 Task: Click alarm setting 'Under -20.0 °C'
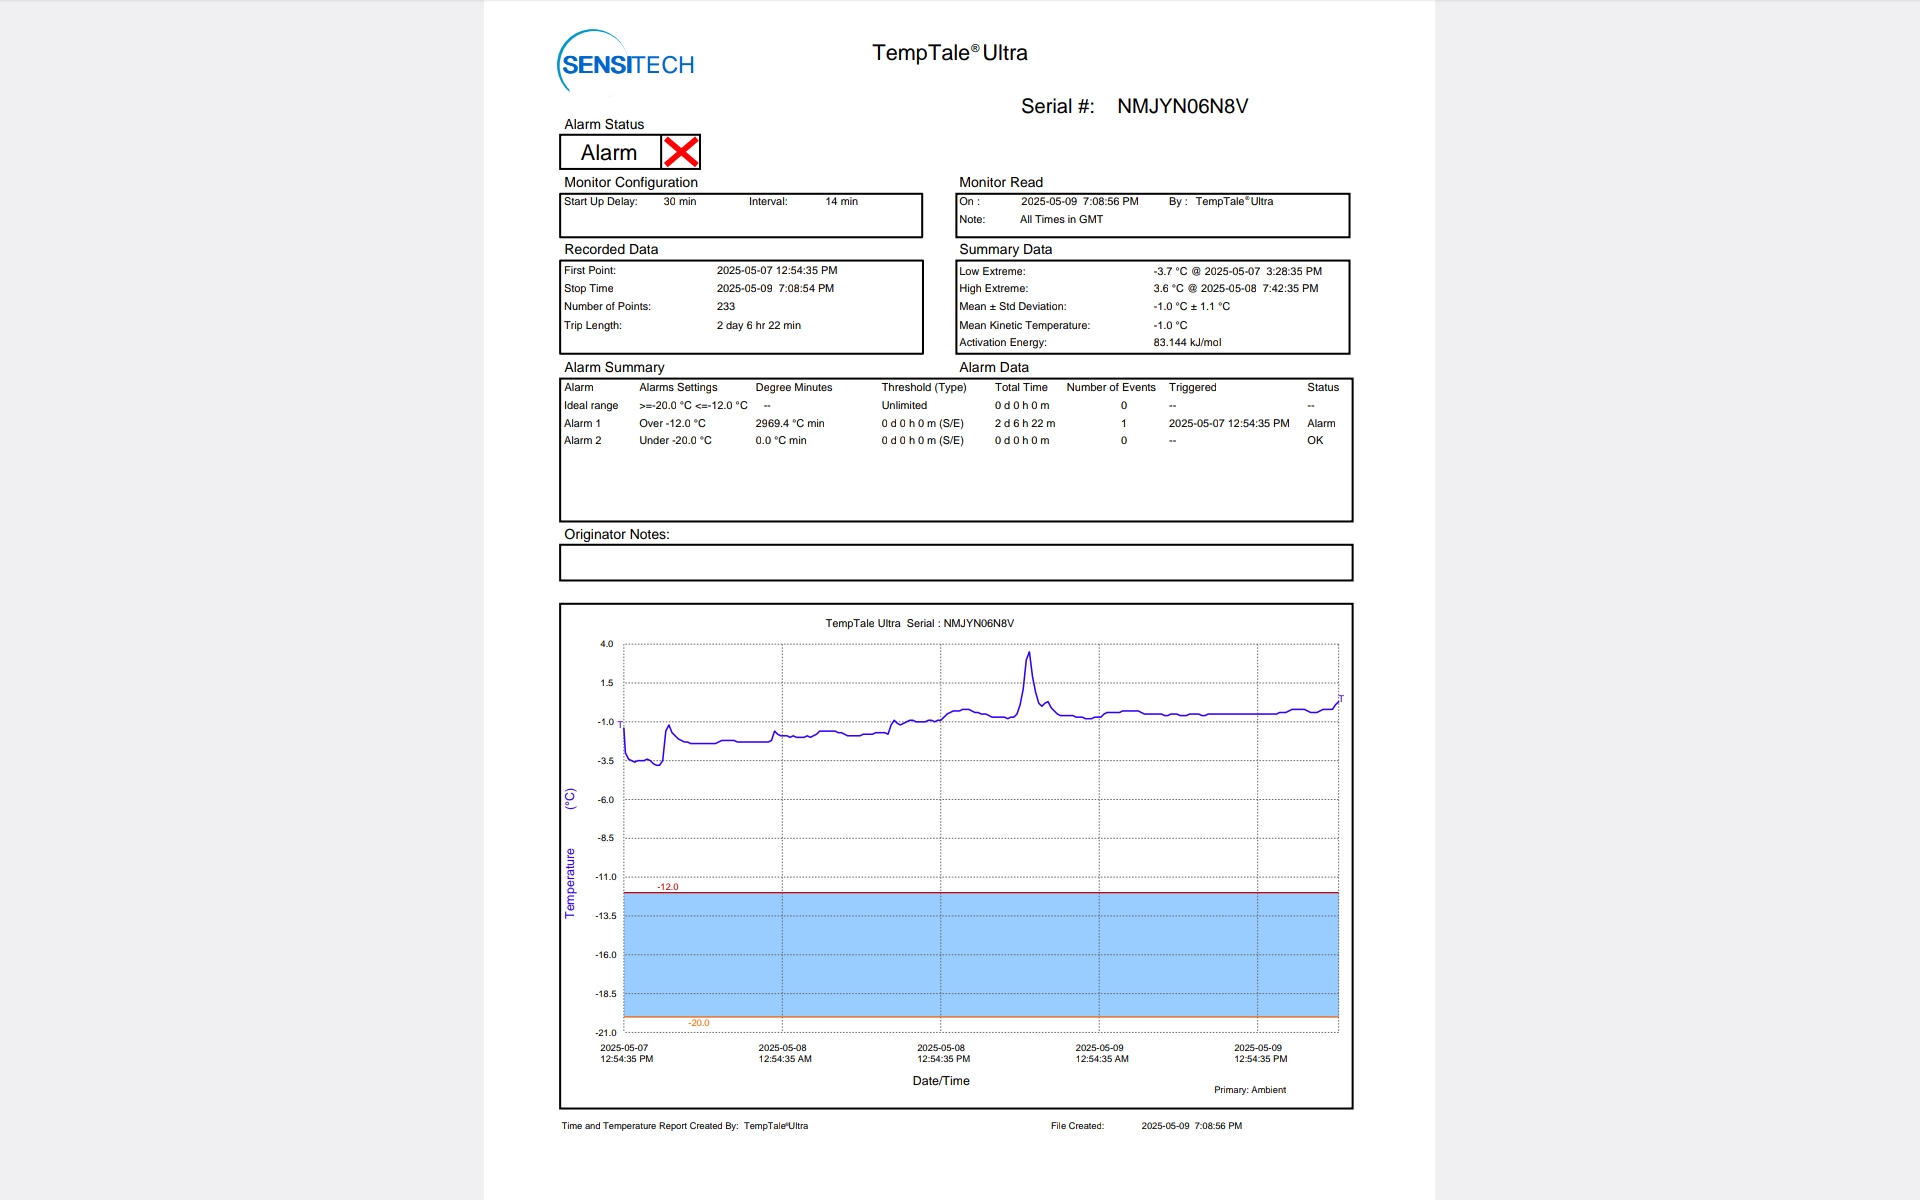(x=675, y=441)
